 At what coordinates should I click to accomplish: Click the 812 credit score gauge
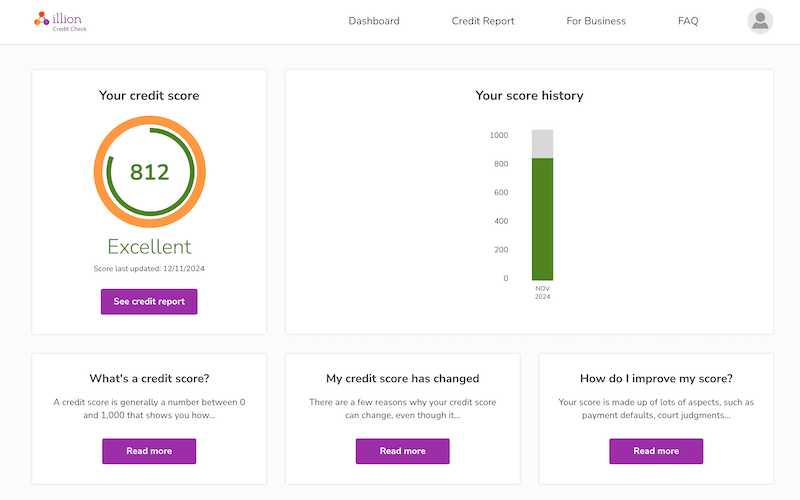click(149, 172)
